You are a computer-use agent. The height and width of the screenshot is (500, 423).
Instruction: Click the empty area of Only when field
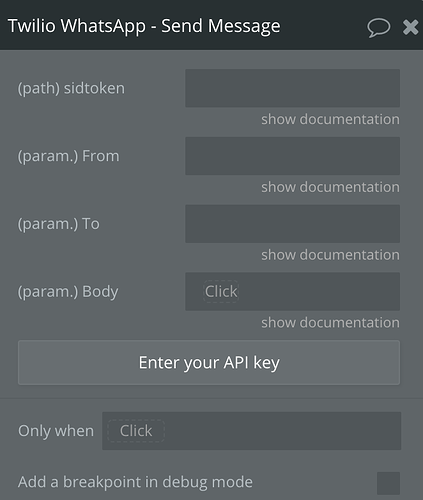point(283,431)
